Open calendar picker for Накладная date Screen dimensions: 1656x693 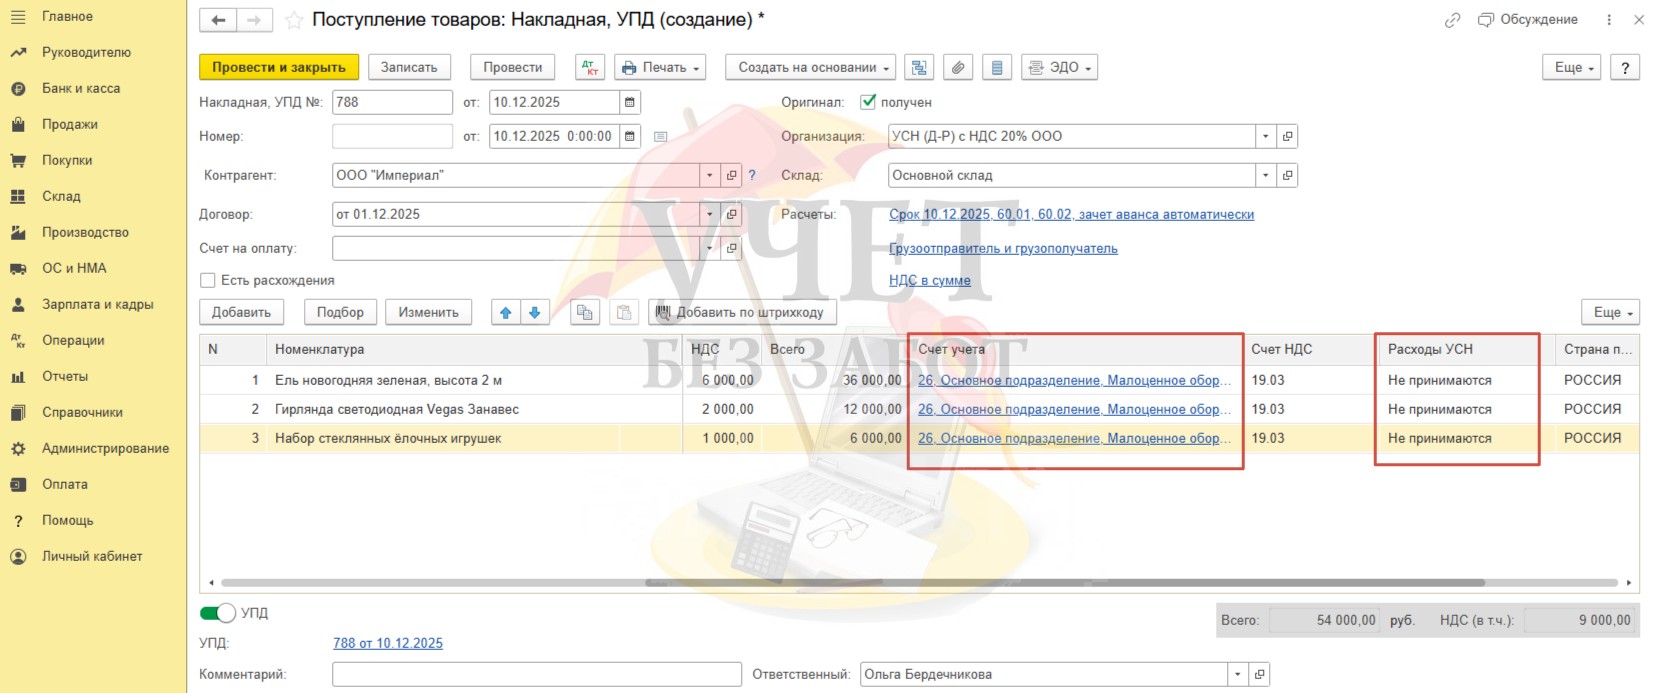[629, 102]
